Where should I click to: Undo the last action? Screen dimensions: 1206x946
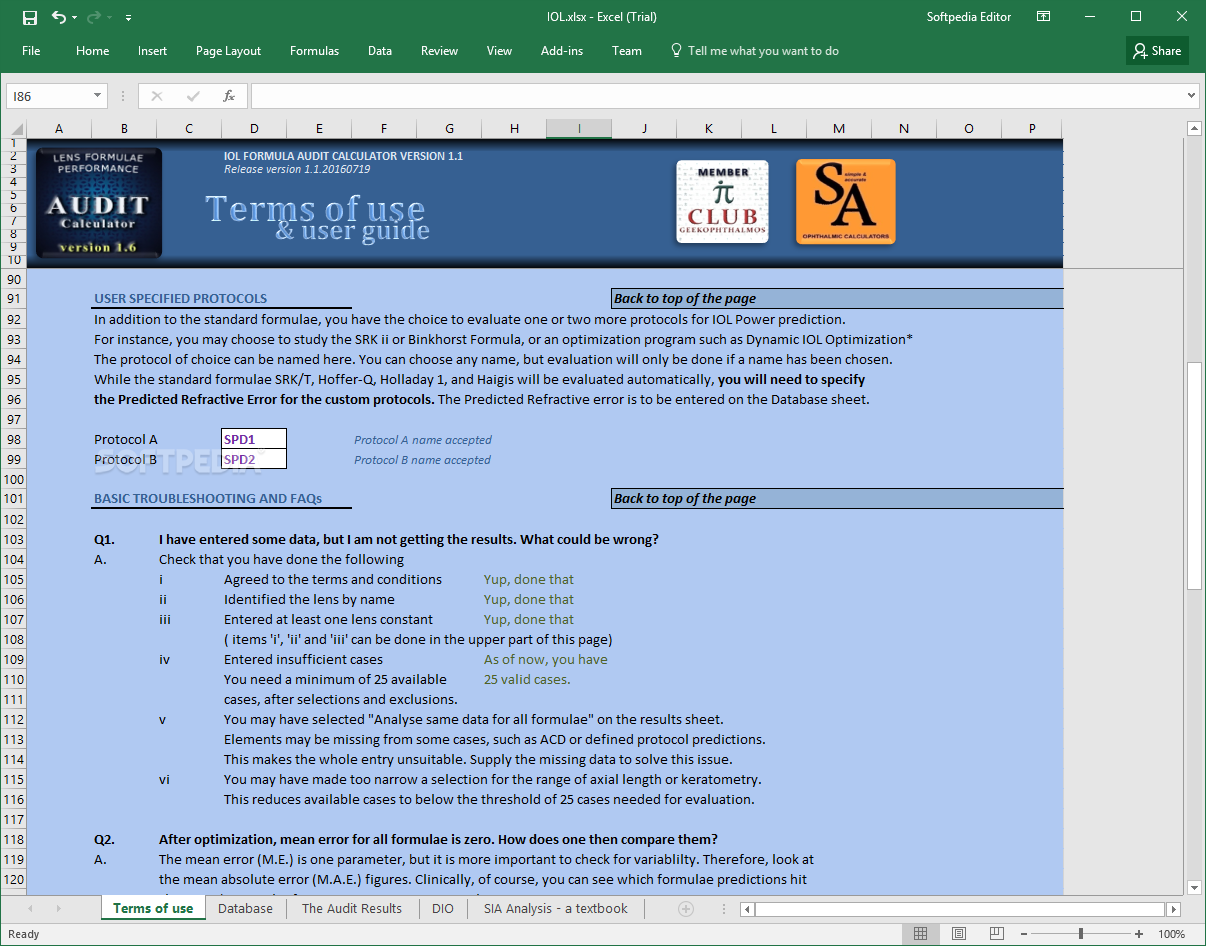point(58,17)
